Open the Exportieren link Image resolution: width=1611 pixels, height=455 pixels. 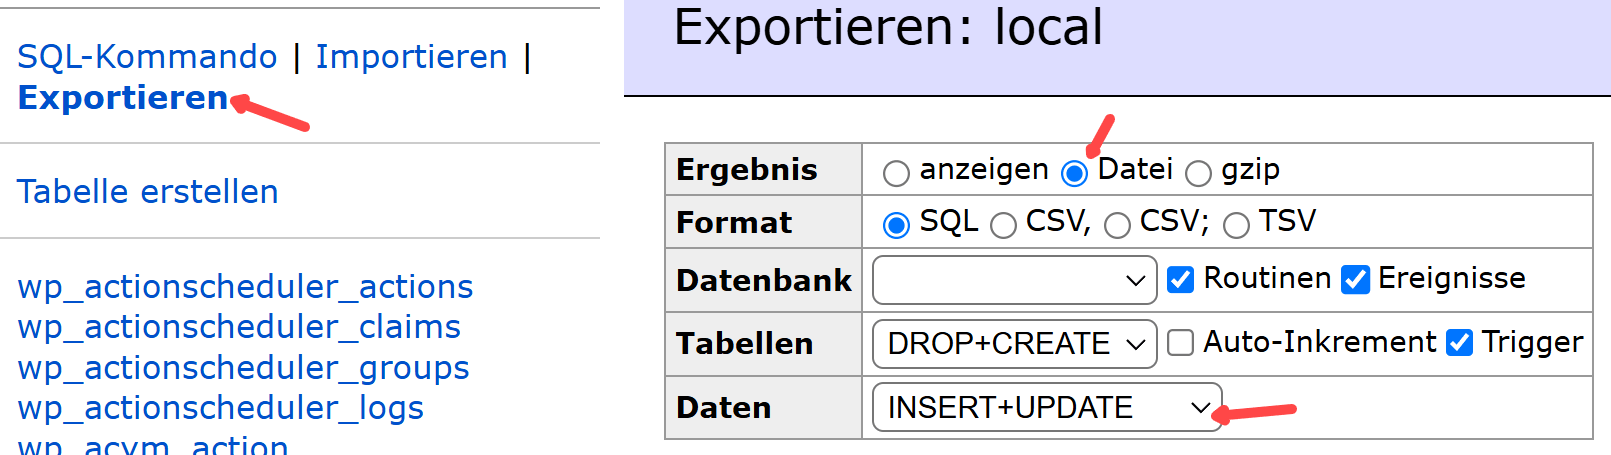tap(123, 98)
